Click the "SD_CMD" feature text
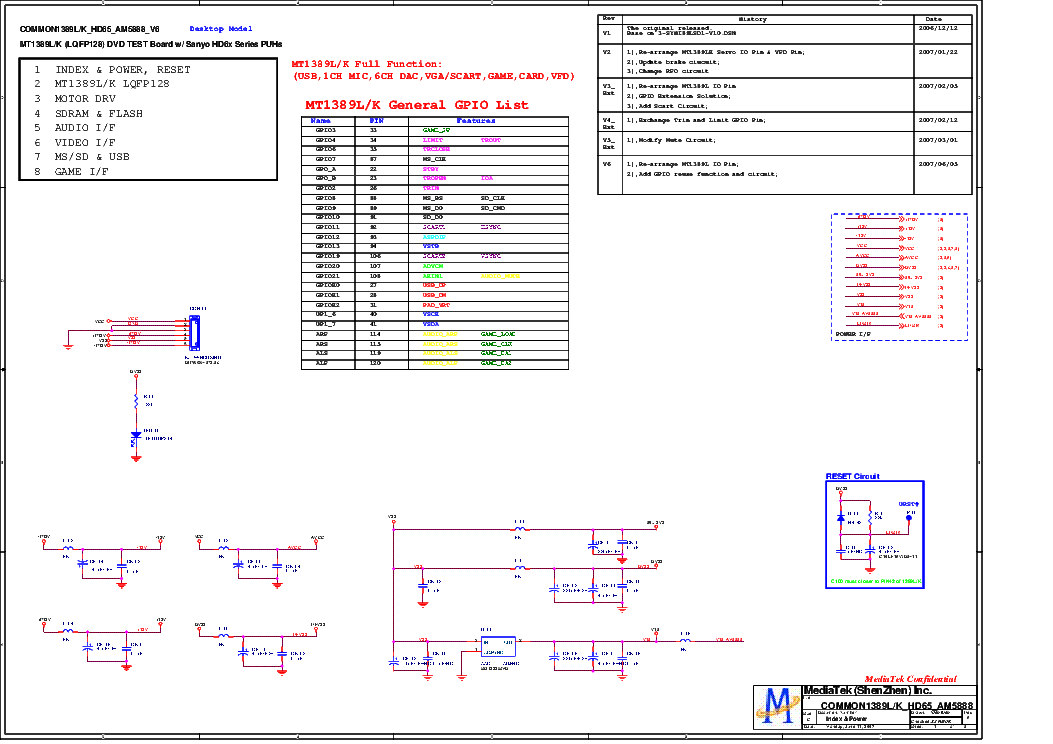Screen dimensions: 1053x744 (493, 208)
